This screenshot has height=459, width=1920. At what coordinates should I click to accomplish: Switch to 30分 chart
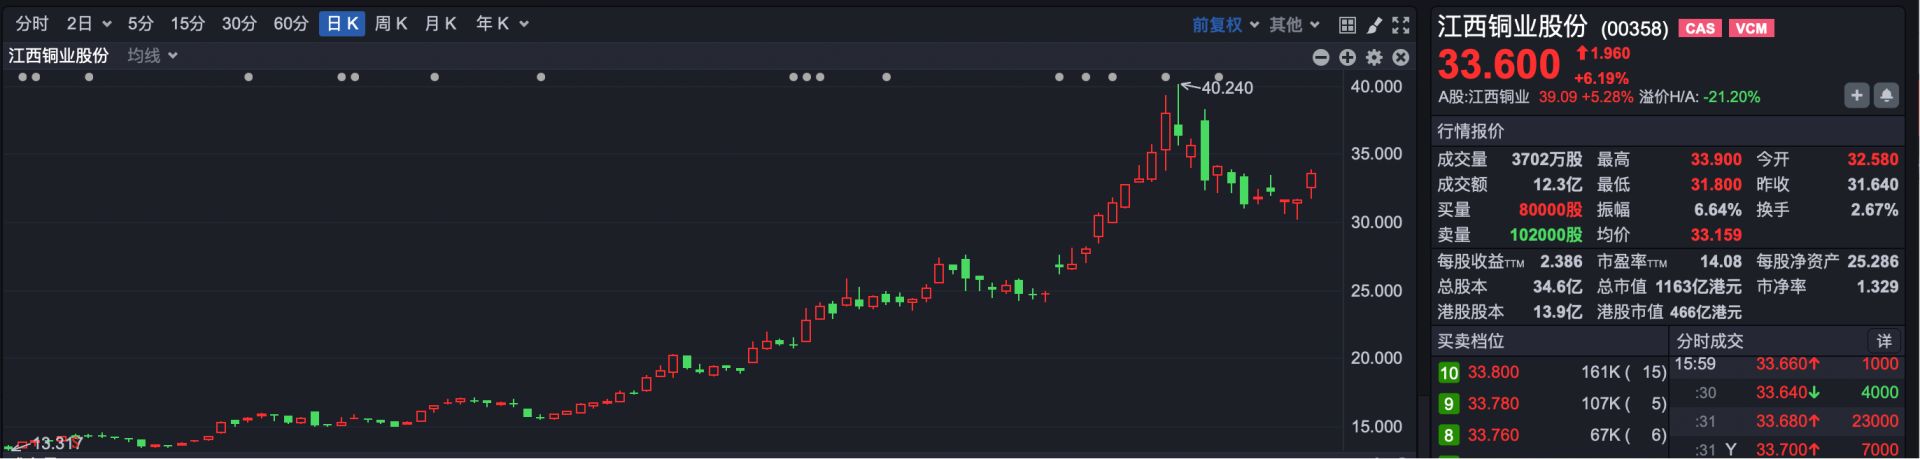click(x=239, y=24)
